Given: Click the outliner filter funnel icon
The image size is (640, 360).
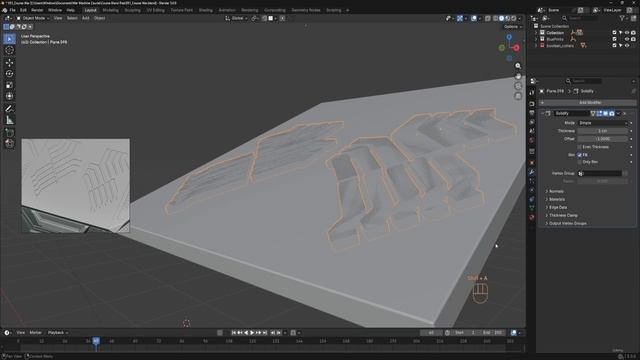Looking at the screenshot, I should point(622,18).
